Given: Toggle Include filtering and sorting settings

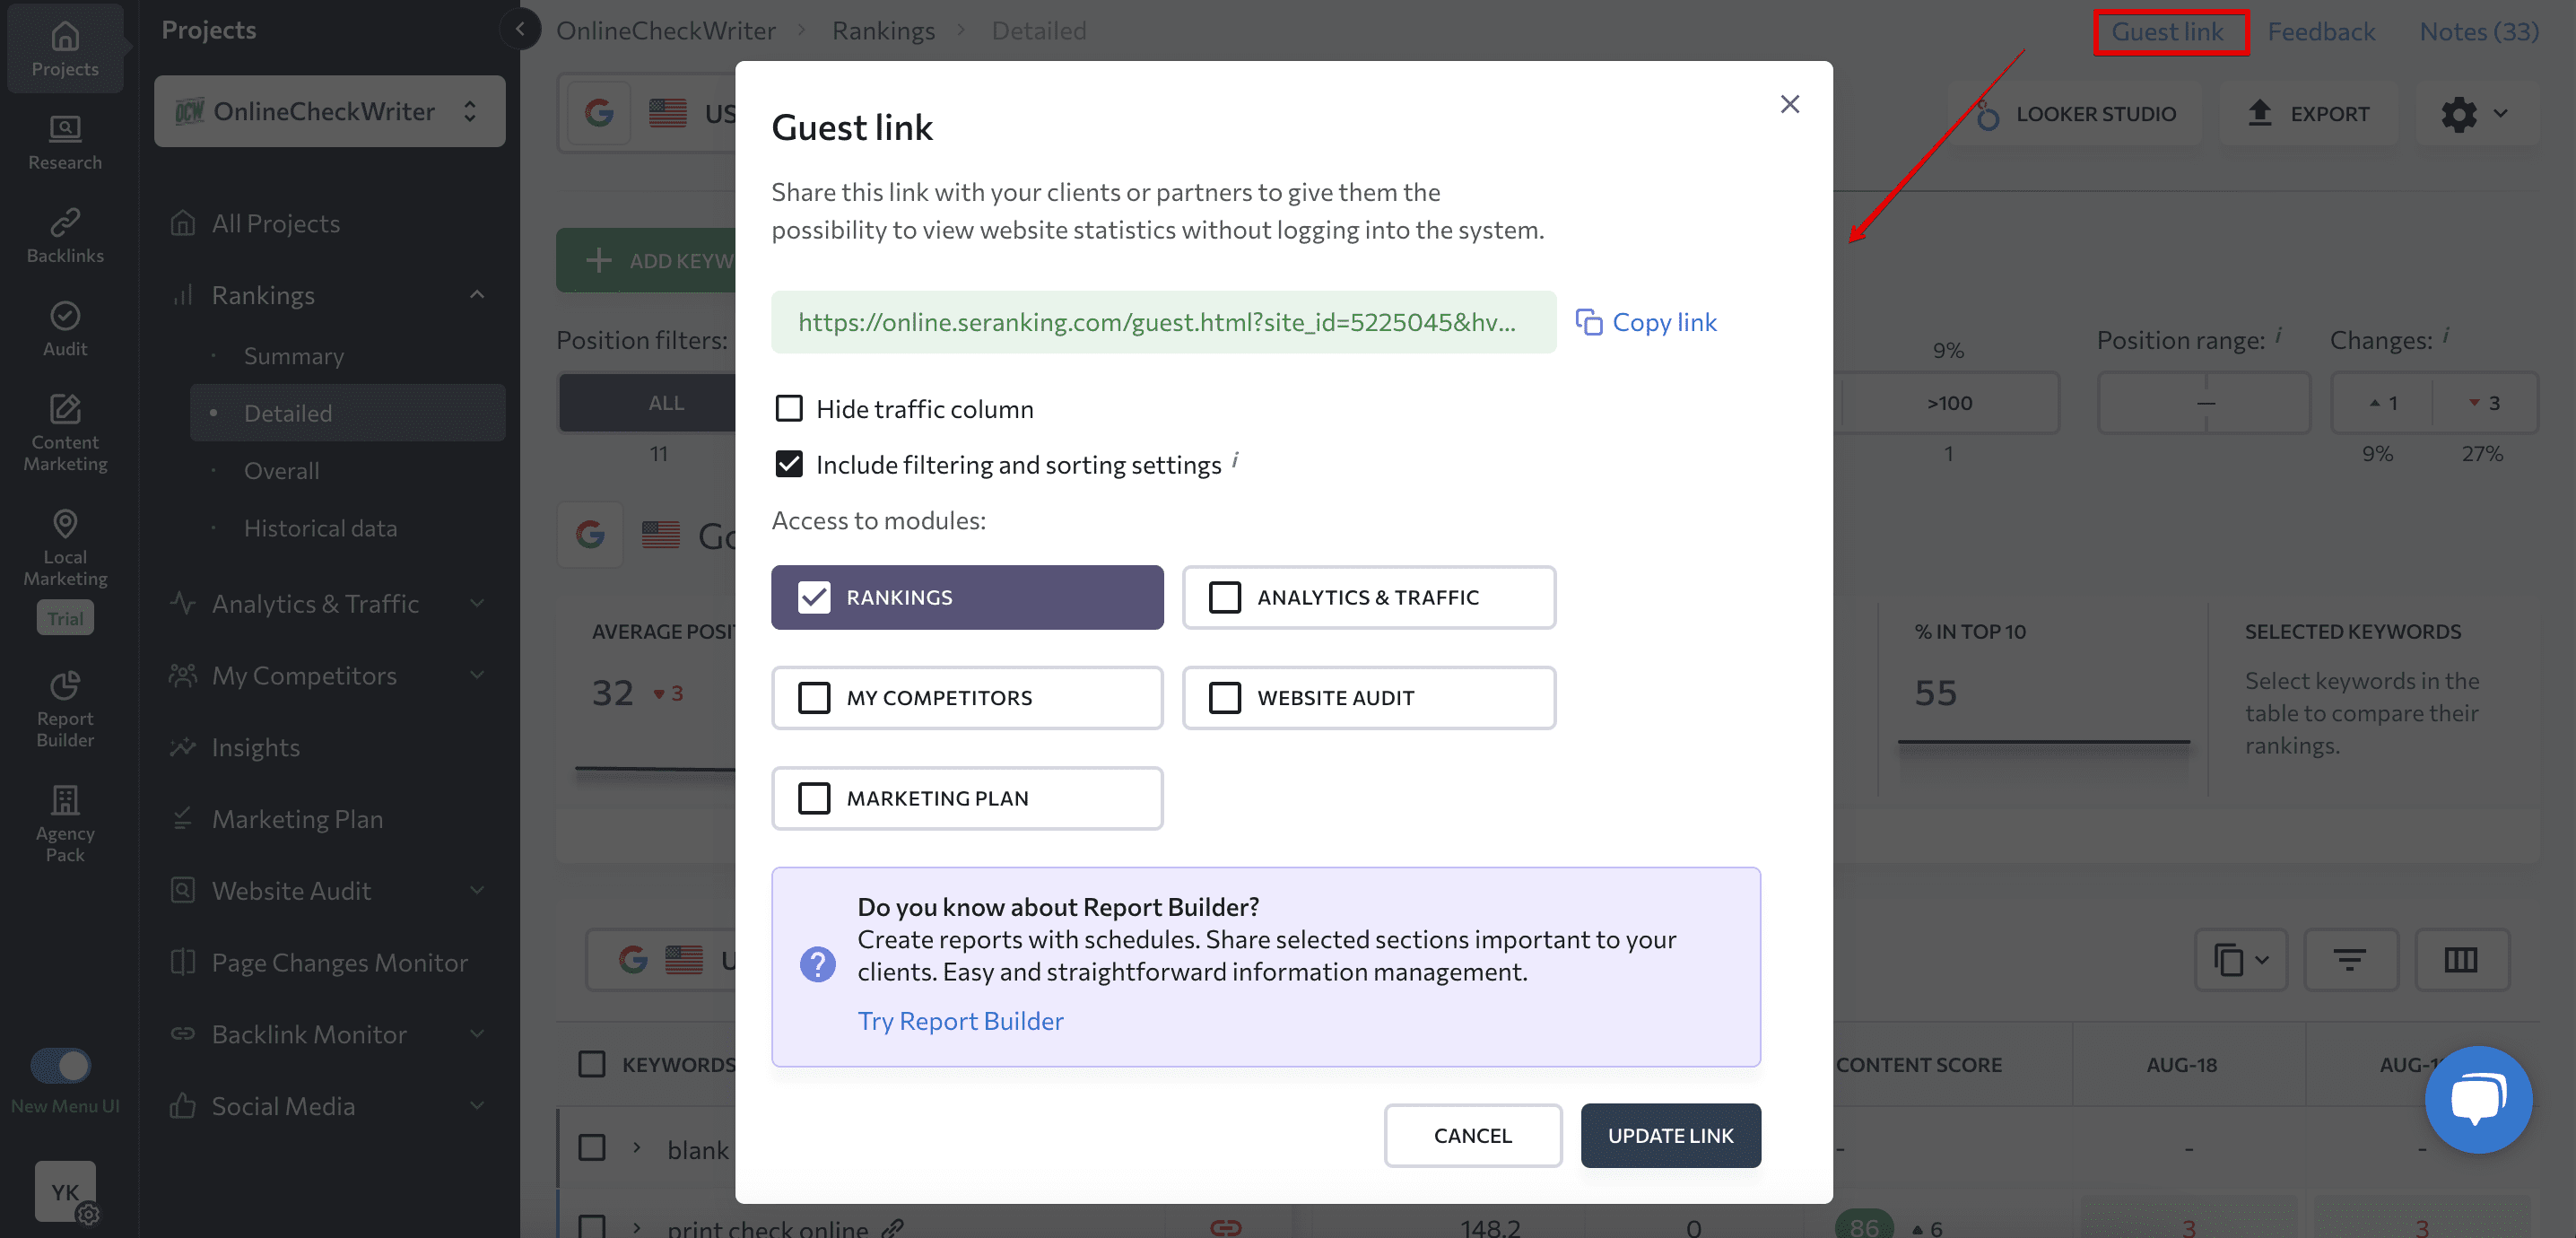Looking at the screenshot, I should [x=788, y=464].
